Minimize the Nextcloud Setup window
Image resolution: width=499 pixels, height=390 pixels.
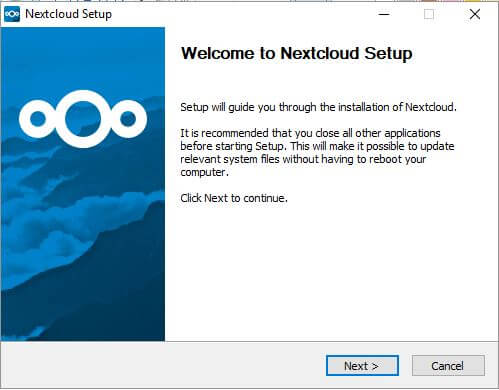[x=384, y=14]
